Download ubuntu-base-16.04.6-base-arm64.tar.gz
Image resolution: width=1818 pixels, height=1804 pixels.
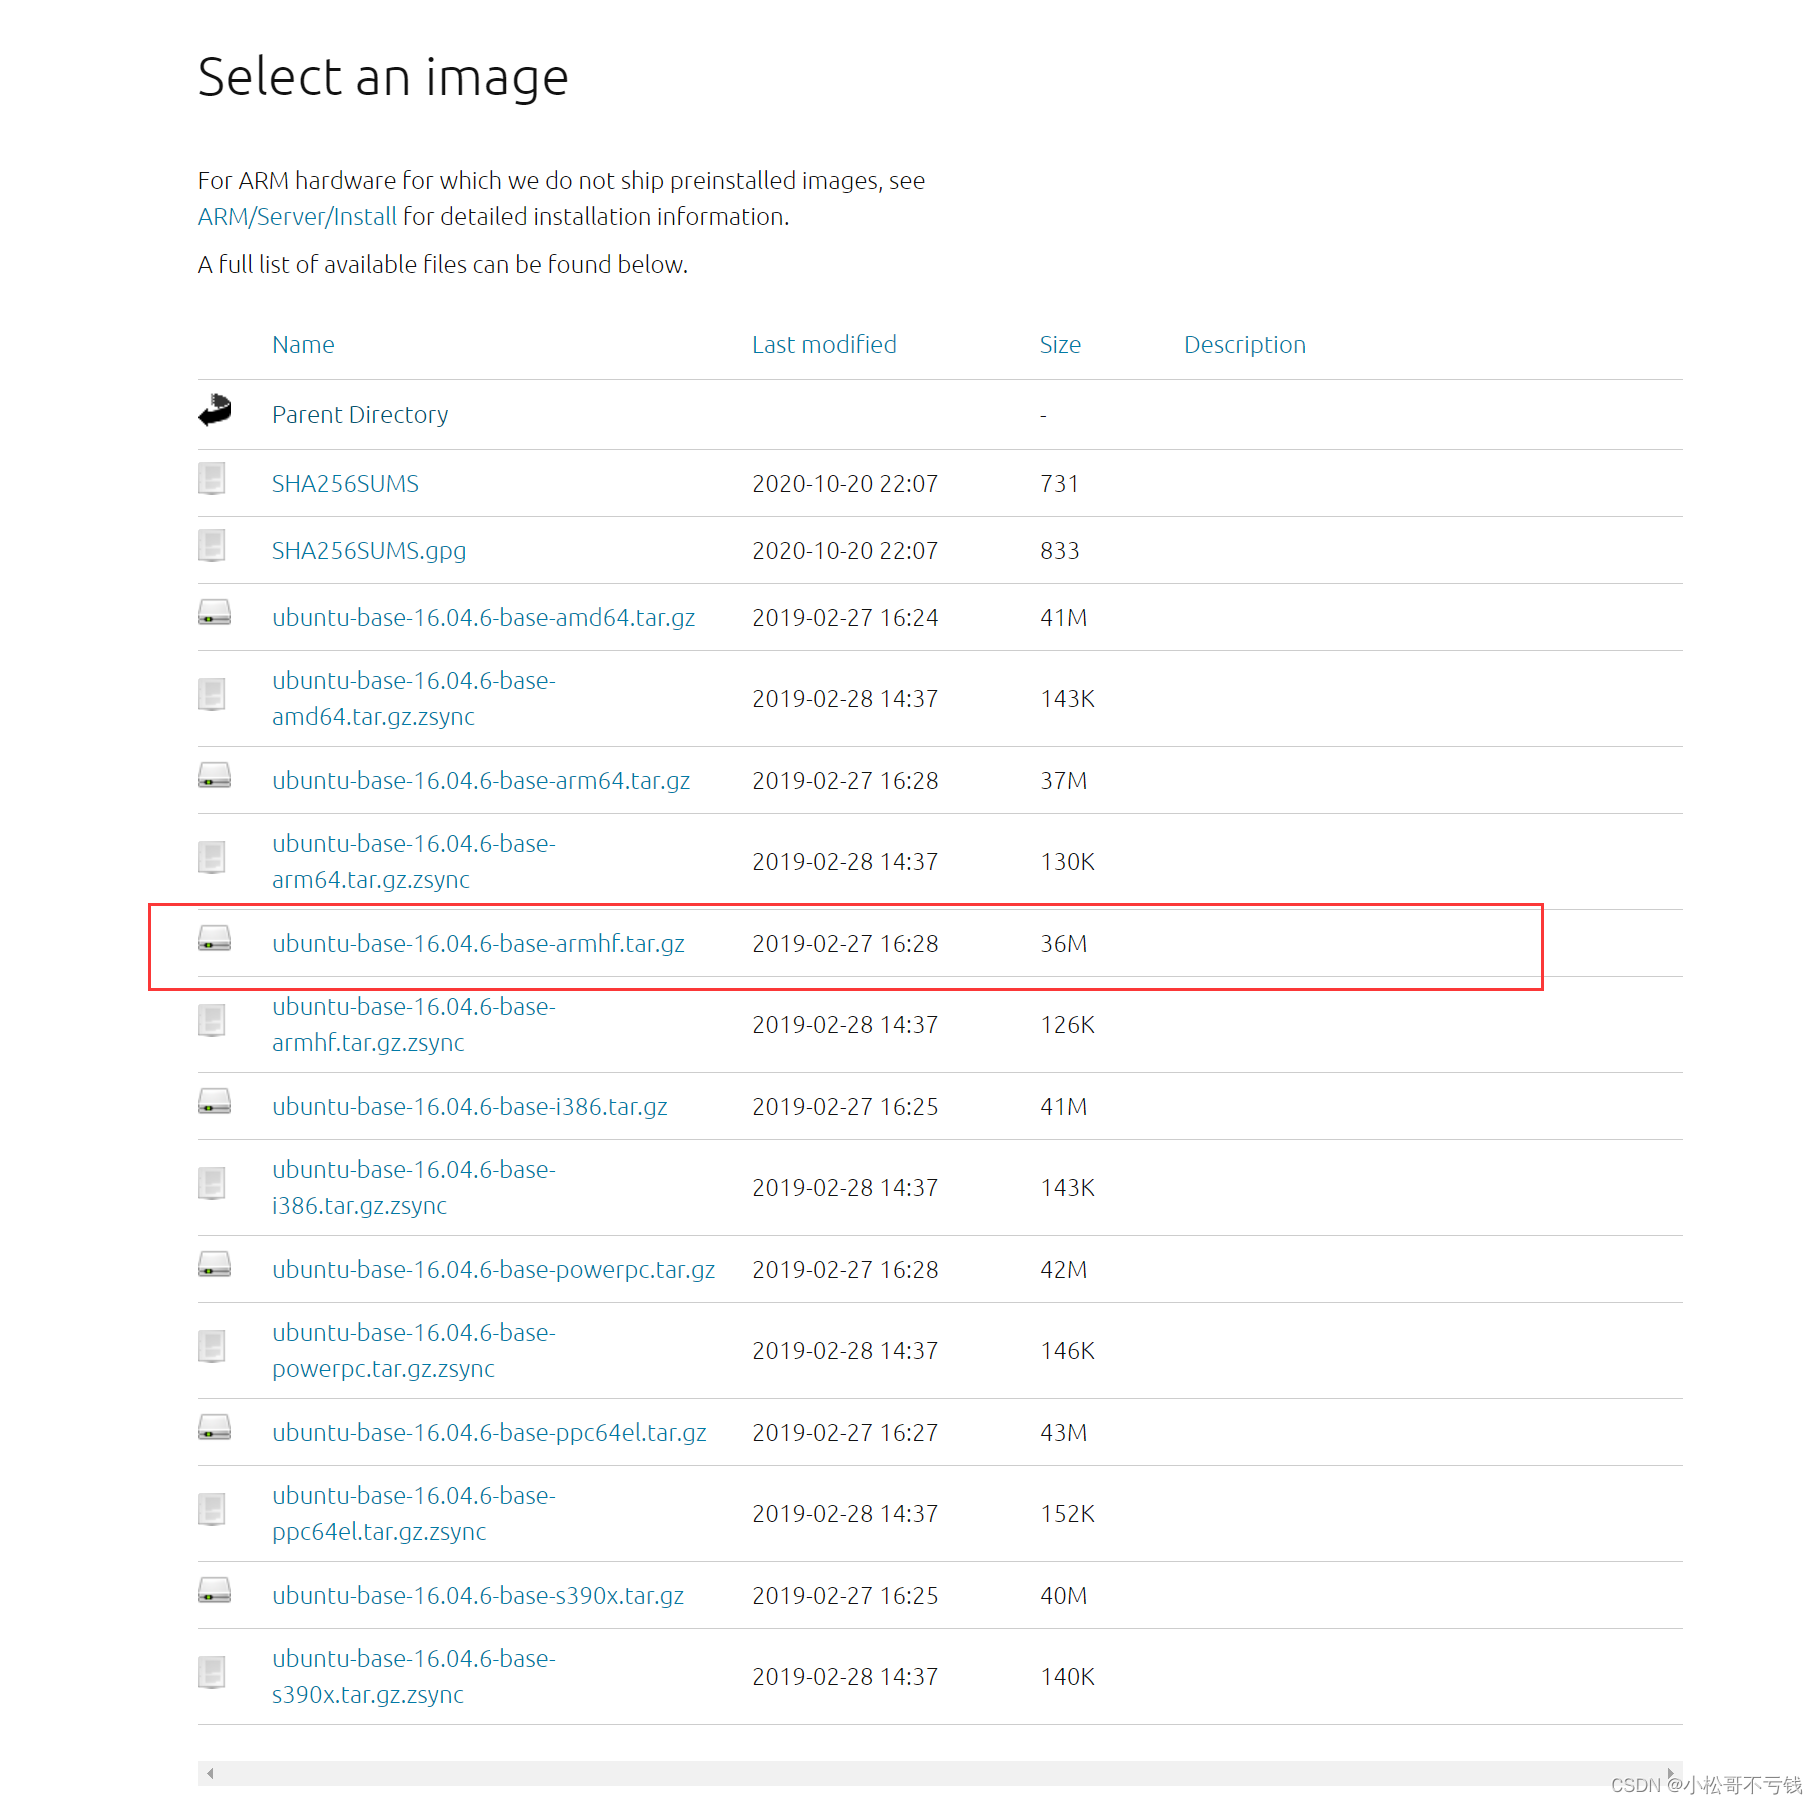[x=481, y=781]
